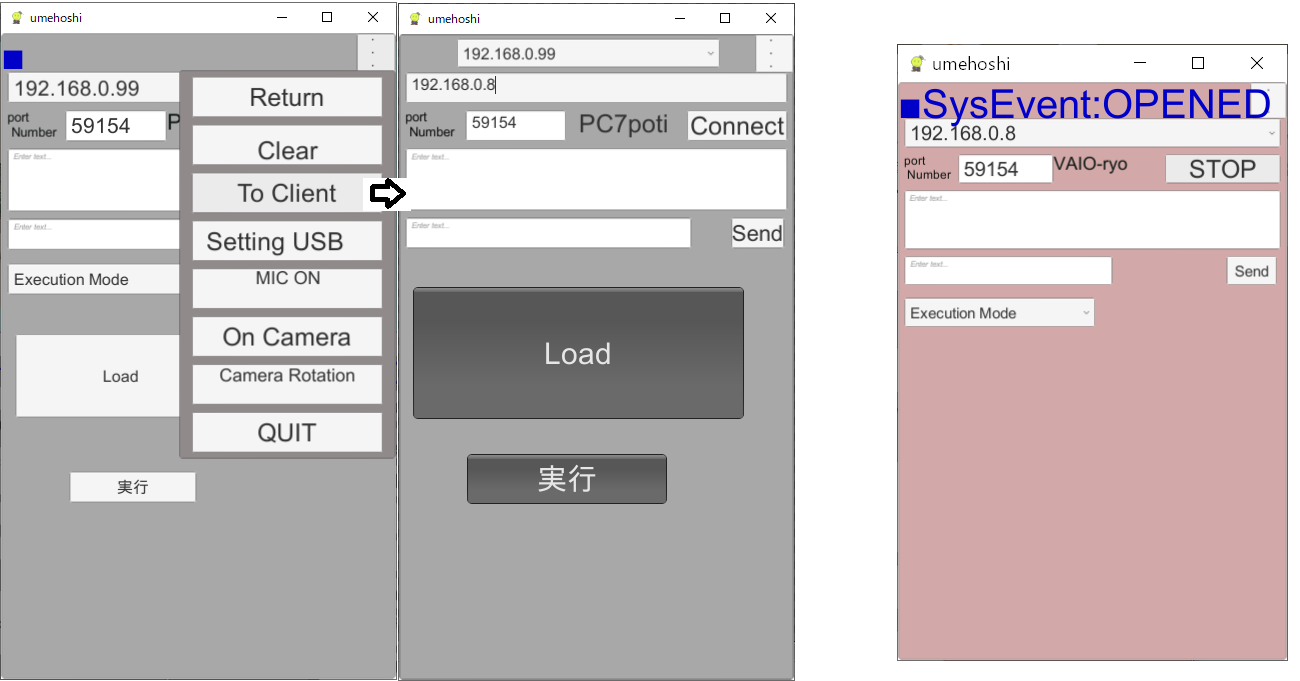Click the blue square status icon in the left window
The image size is (1300, 681).
13,60
